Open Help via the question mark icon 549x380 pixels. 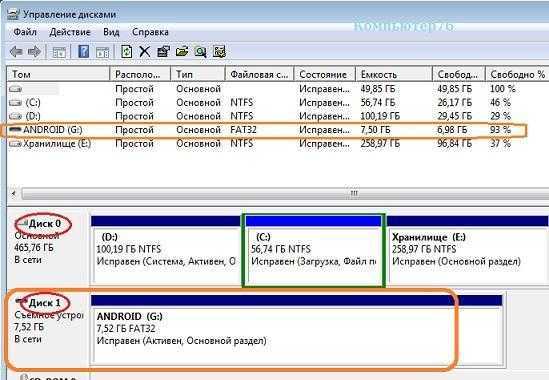click(x=83, y=52)
